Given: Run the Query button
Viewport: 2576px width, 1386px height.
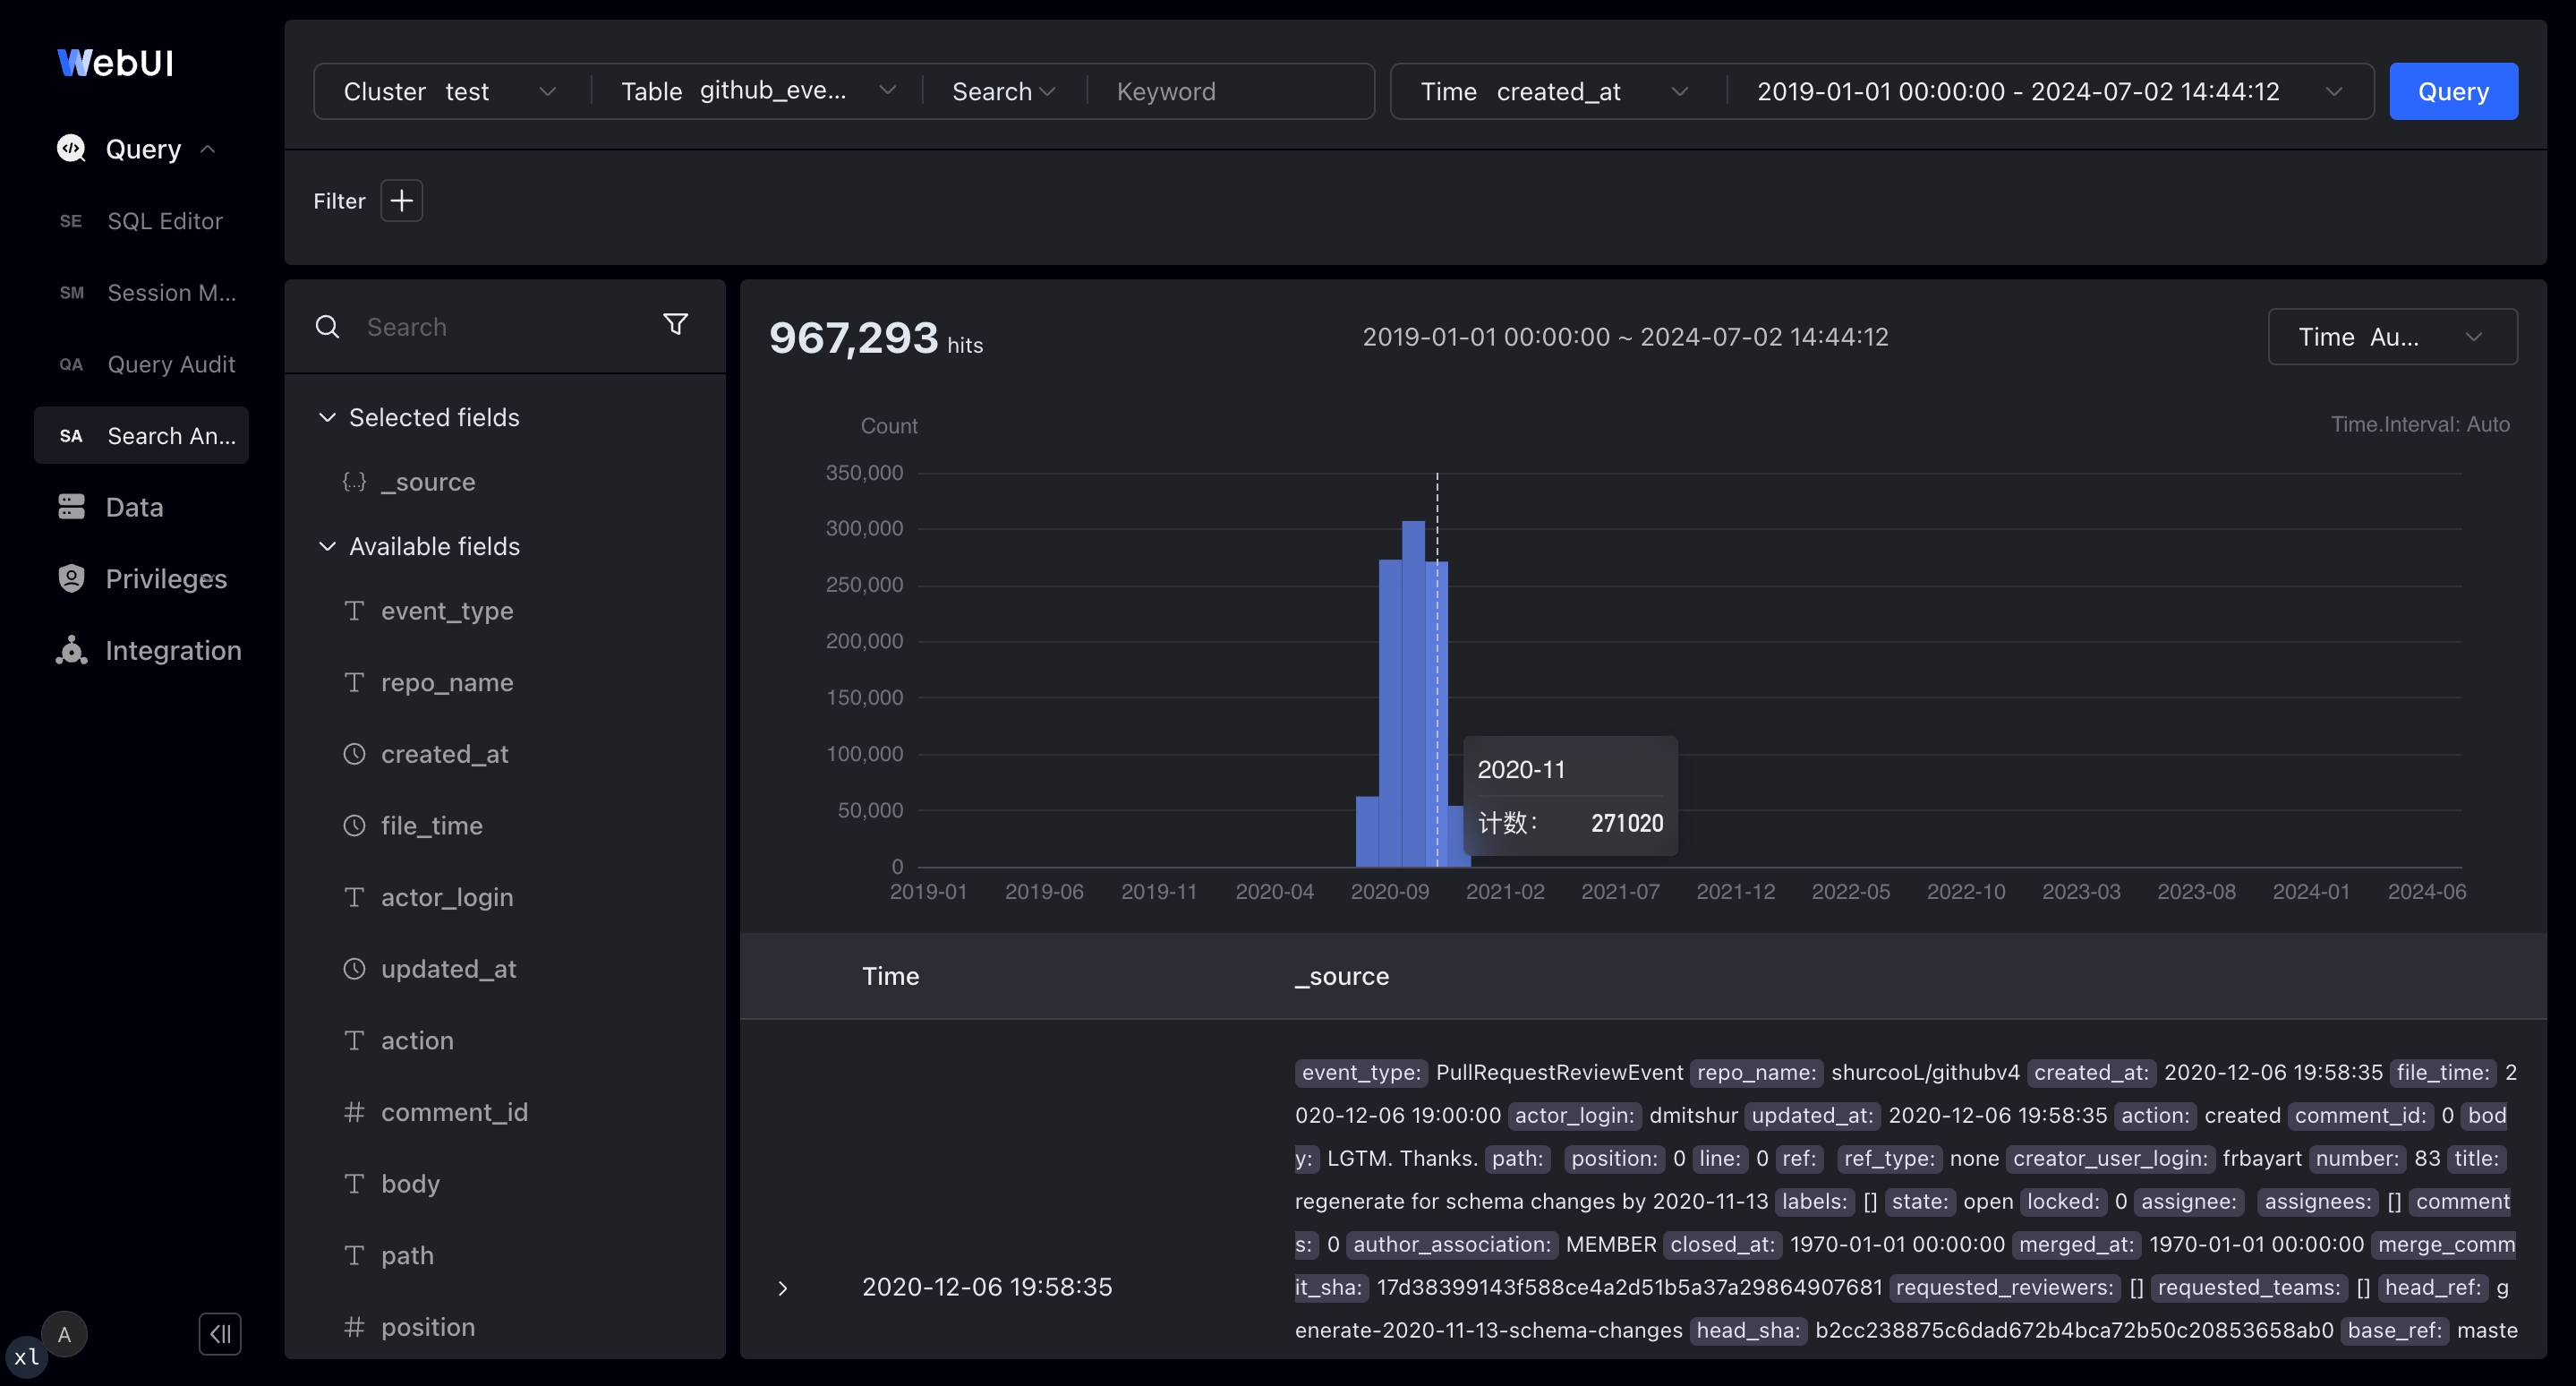Looking at the screenshot, I should tap(2453, 91).
